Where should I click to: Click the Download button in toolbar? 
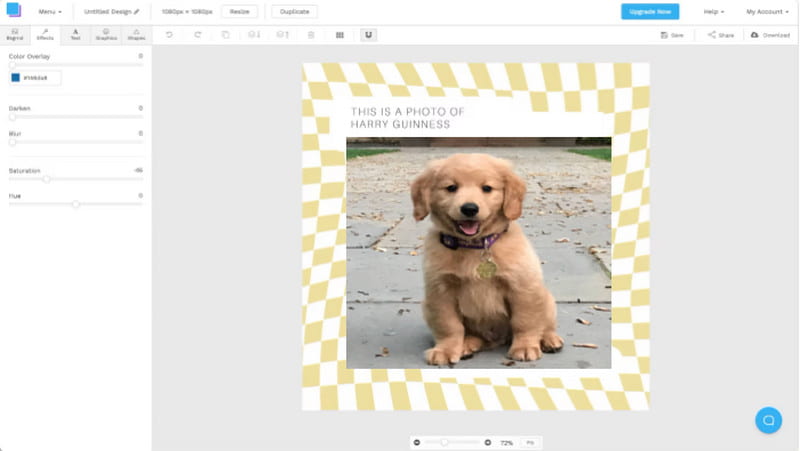[770, 35]
